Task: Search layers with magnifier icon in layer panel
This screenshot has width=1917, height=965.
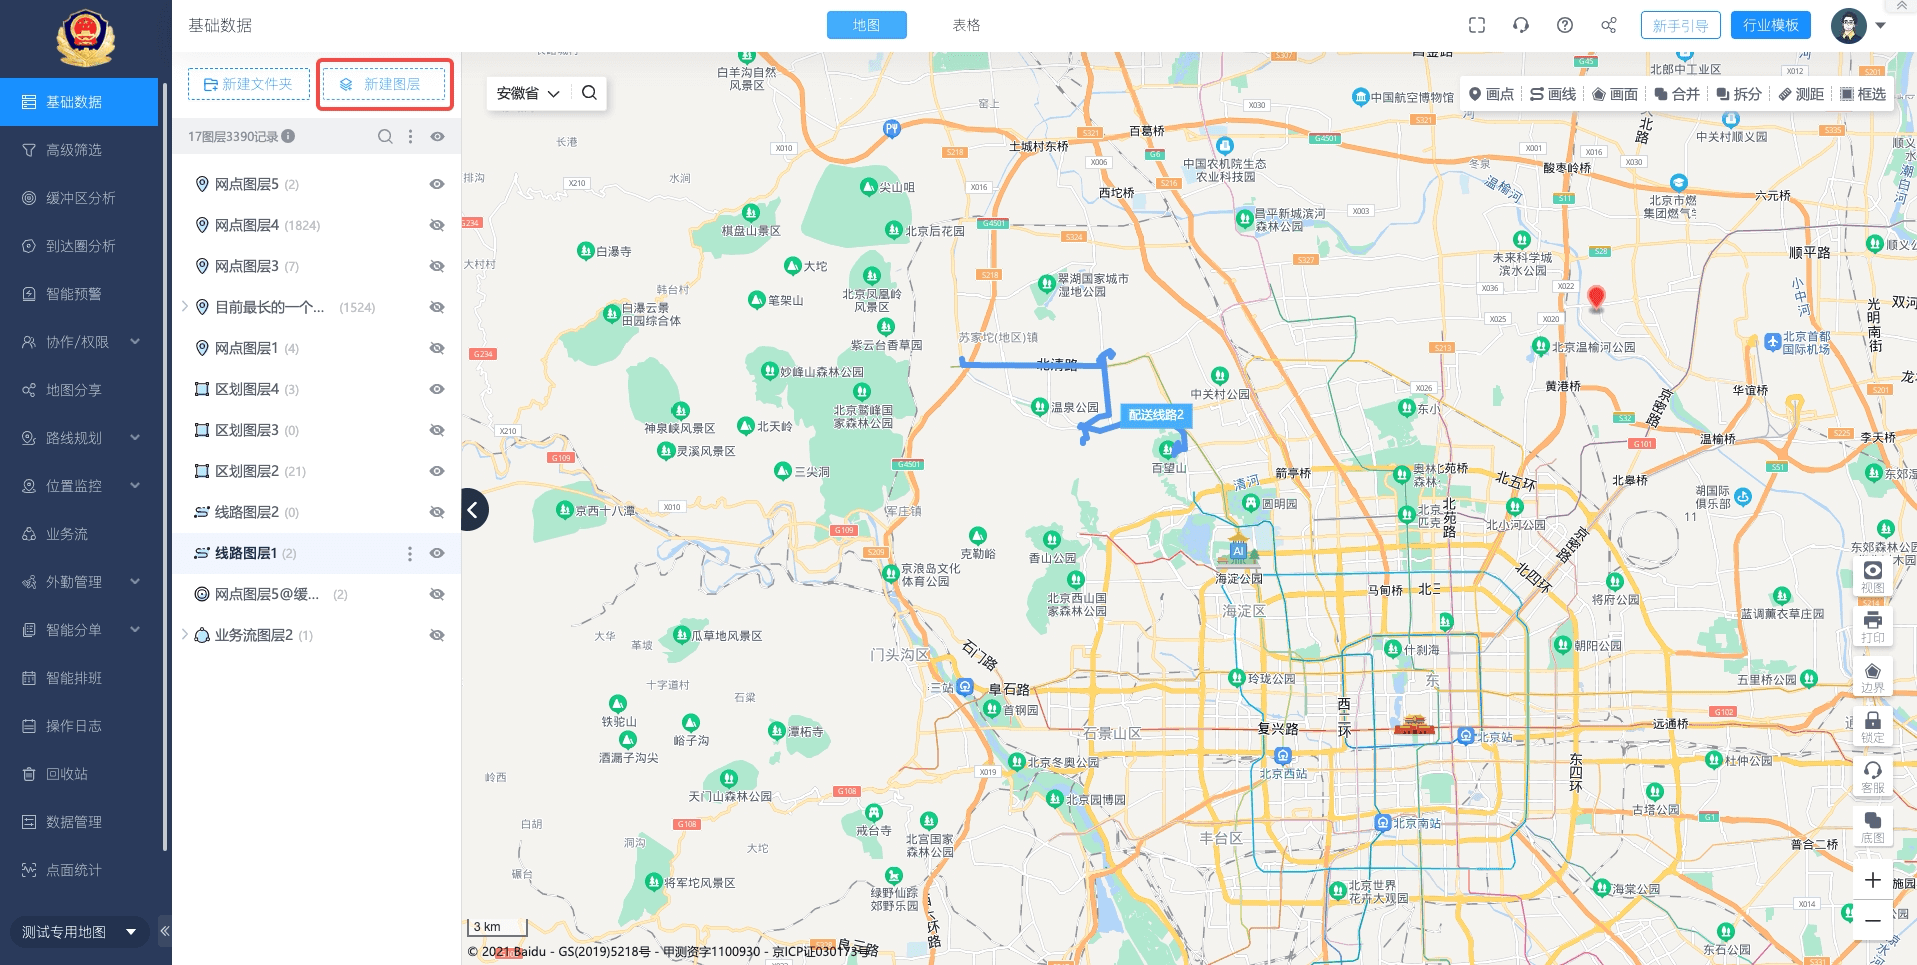Action: (385, 136)
